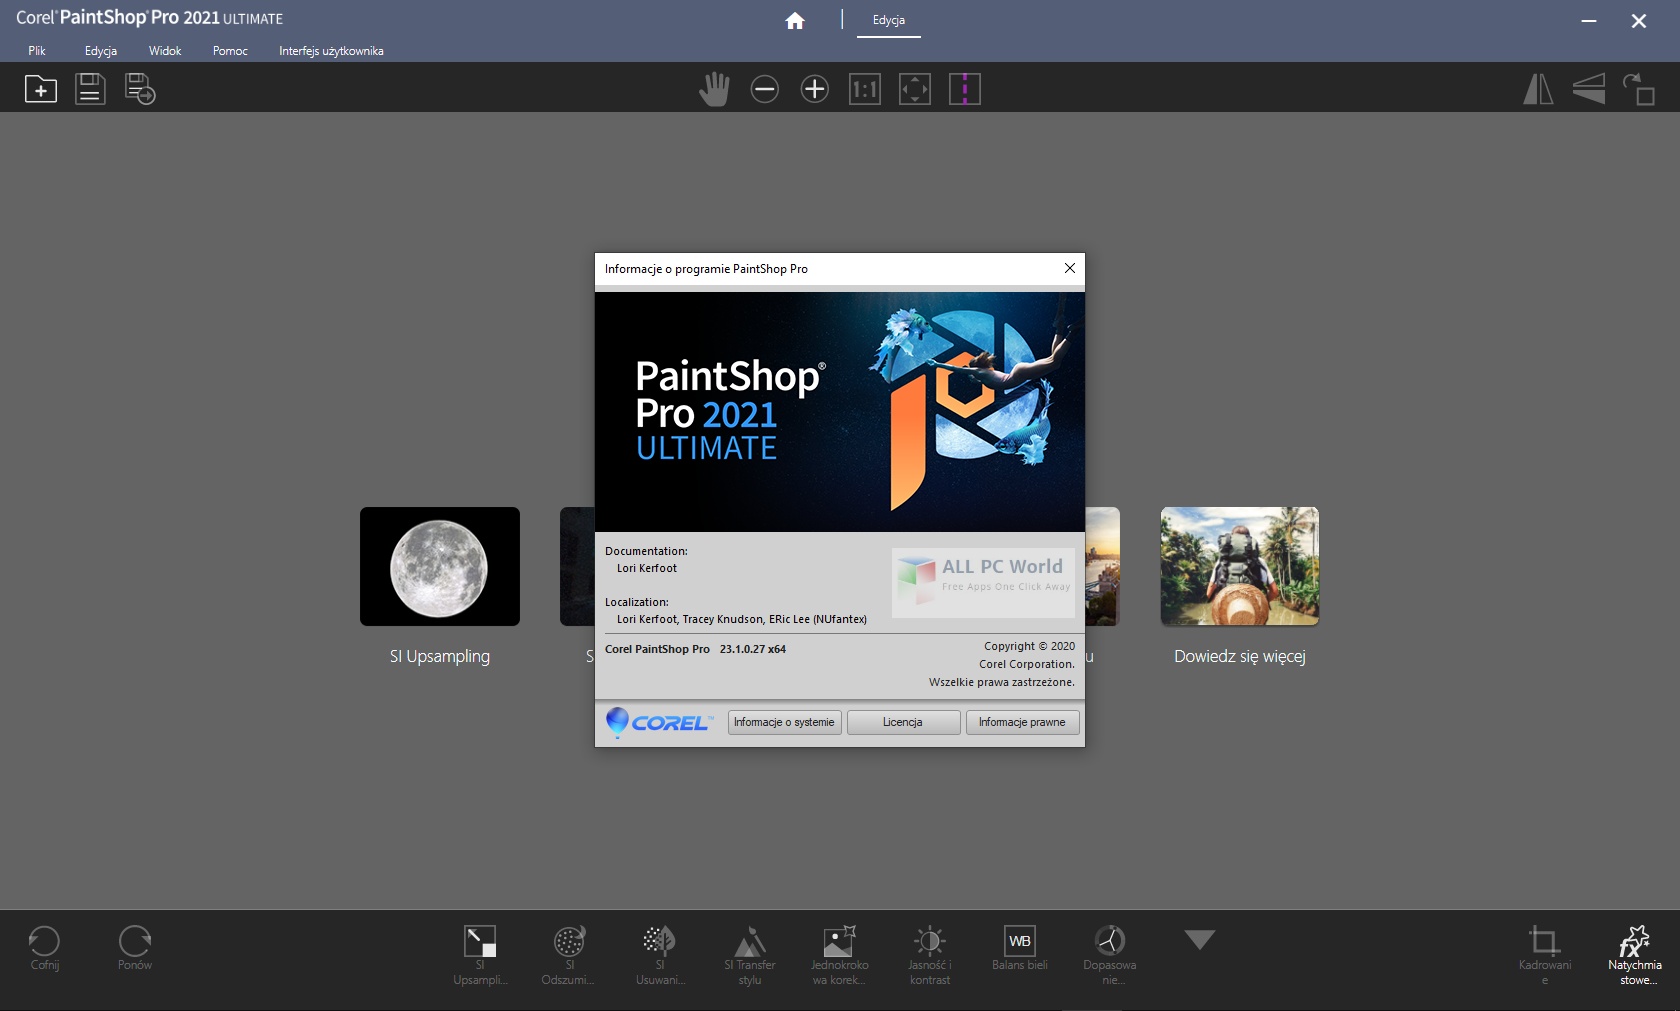Click the Ponów redo icon
This screenshot has height=1011, width=1680.
coord(135,947)
